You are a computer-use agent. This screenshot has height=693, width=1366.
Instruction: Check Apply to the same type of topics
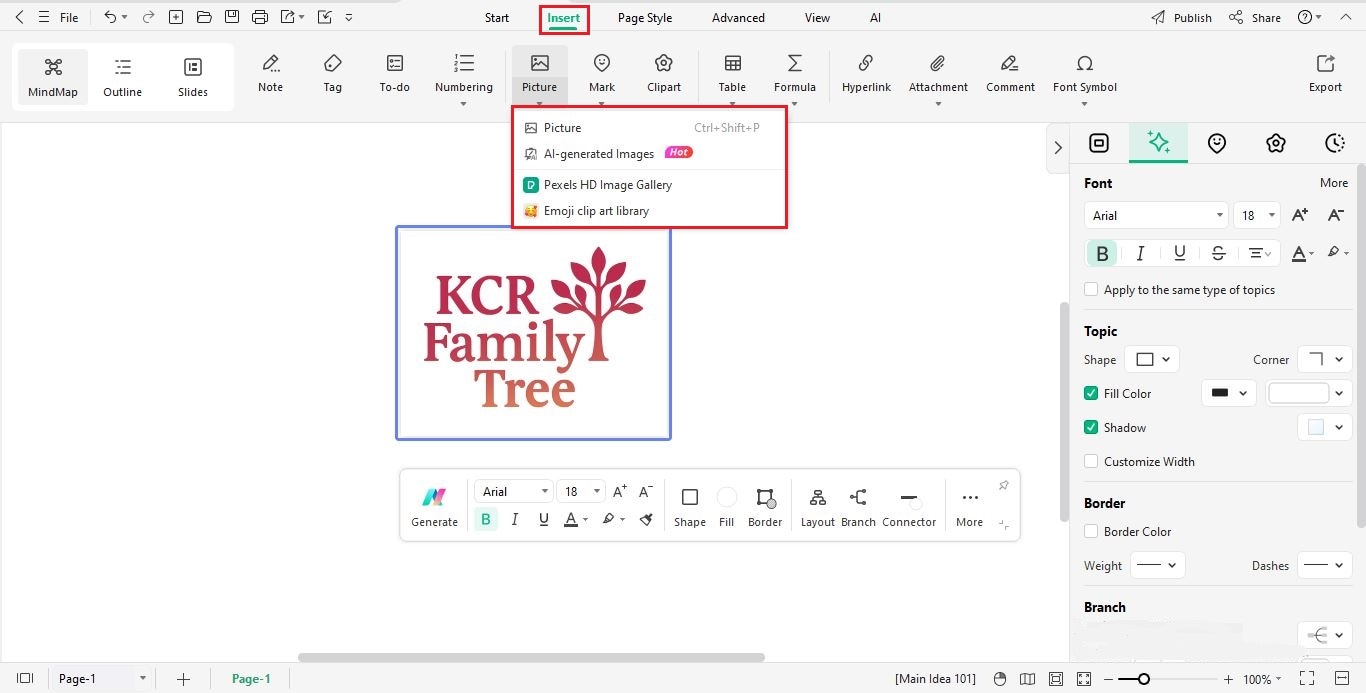1091,289
